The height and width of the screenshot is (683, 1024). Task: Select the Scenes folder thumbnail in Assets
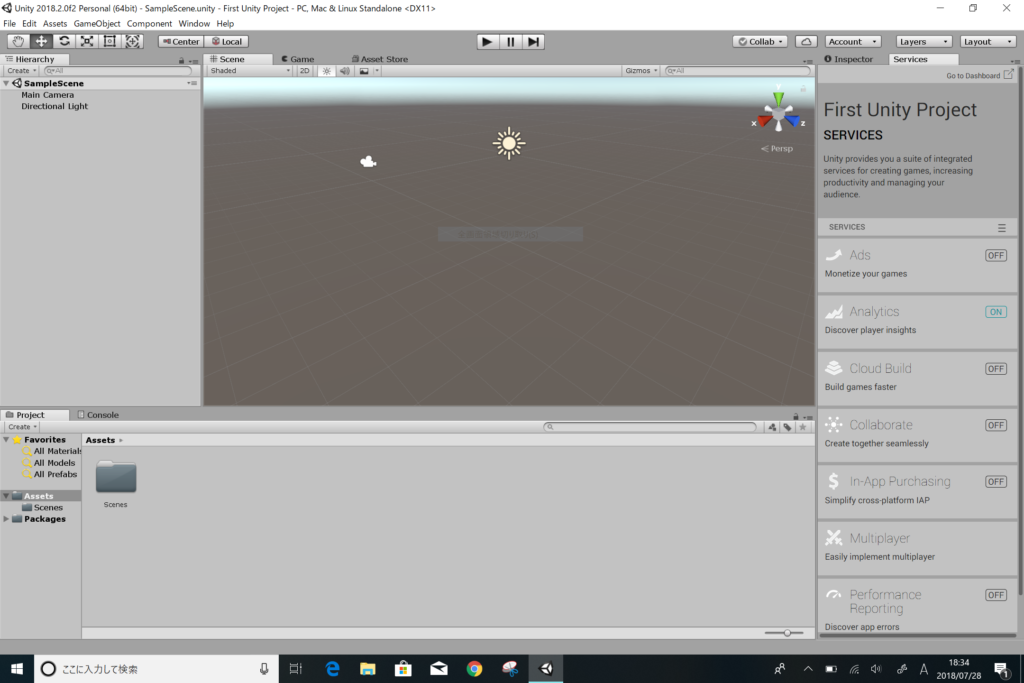tap(116, 479)
